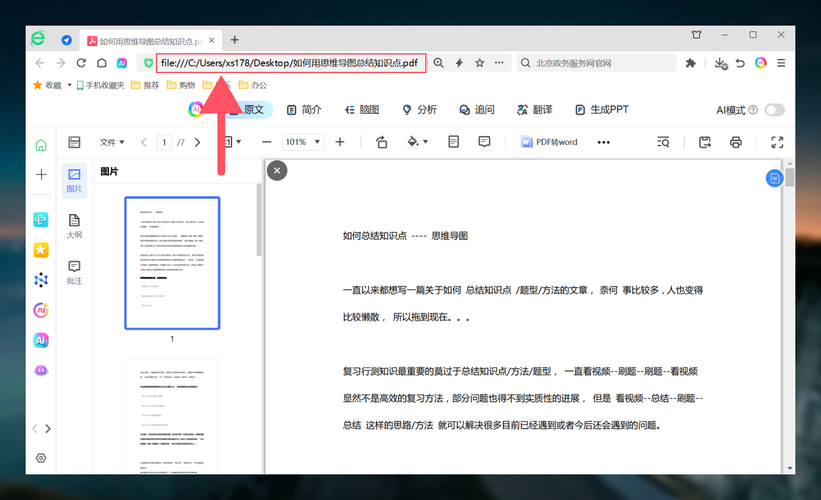
Task: Click the 北京政务服务网官网 search box
Action: point(597,63)
